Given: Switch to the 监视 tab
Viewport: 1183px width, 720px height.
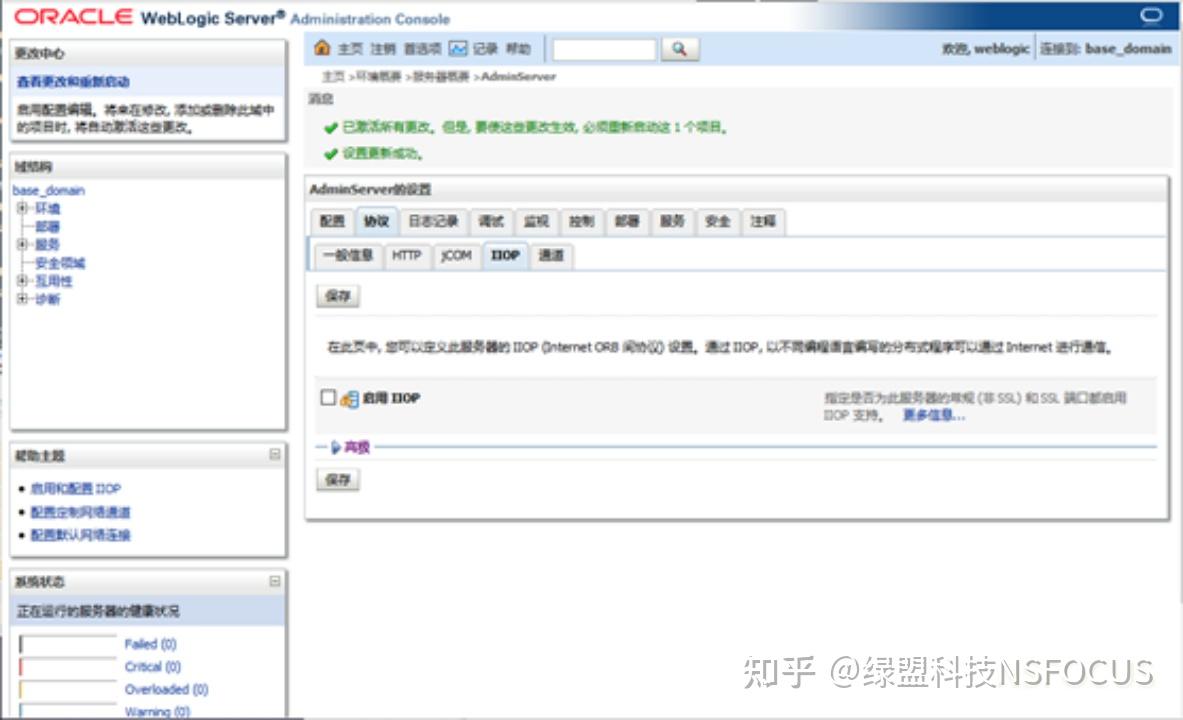Looking at the screenshot, I should [x=536, y=221].
